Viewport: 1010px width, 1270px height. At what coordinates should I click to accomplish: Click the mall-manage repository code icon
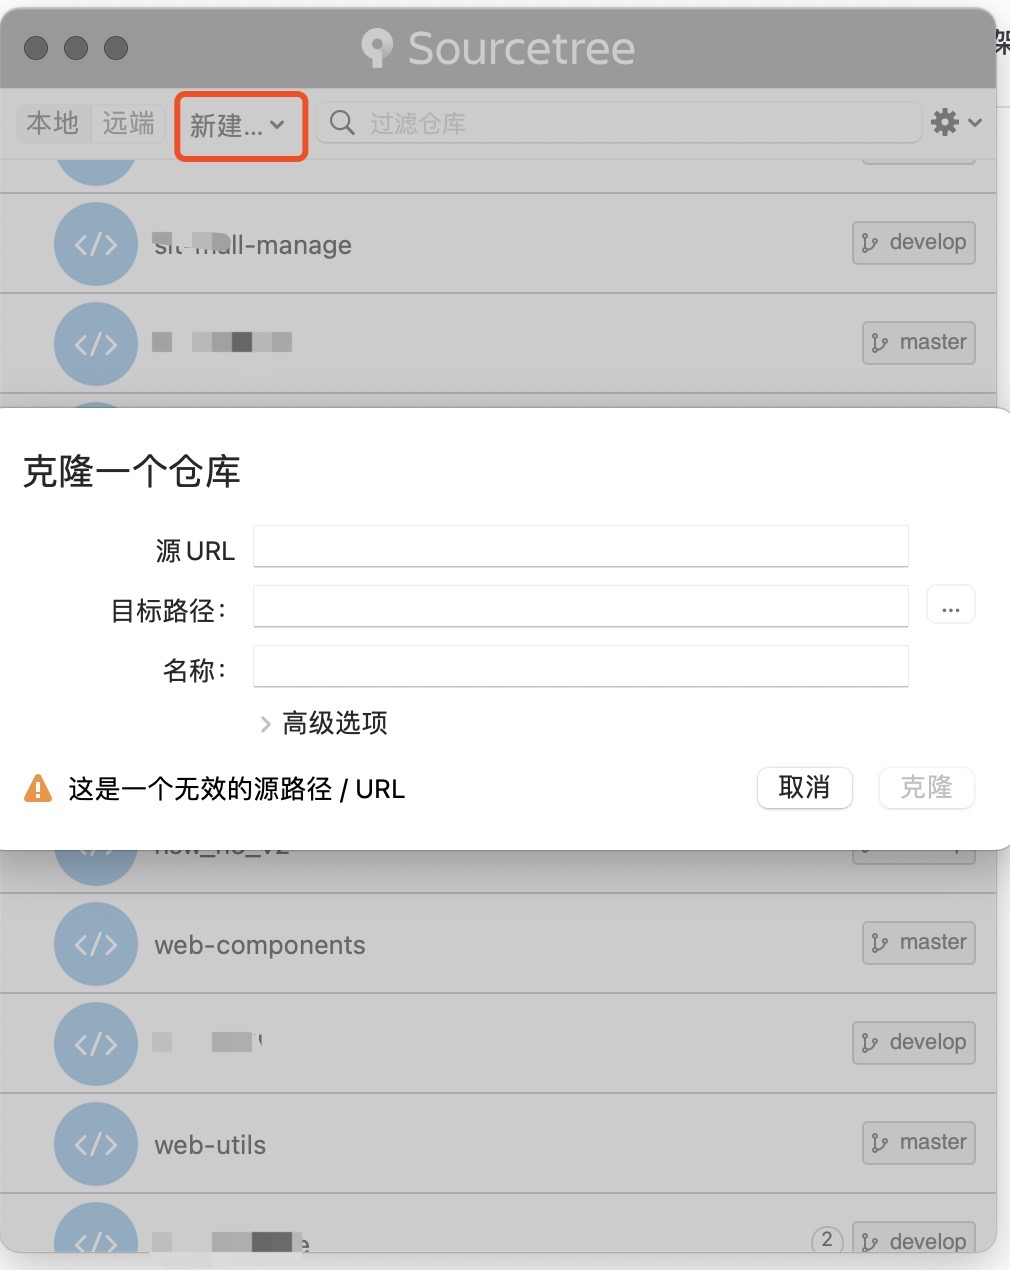[96, 244]
